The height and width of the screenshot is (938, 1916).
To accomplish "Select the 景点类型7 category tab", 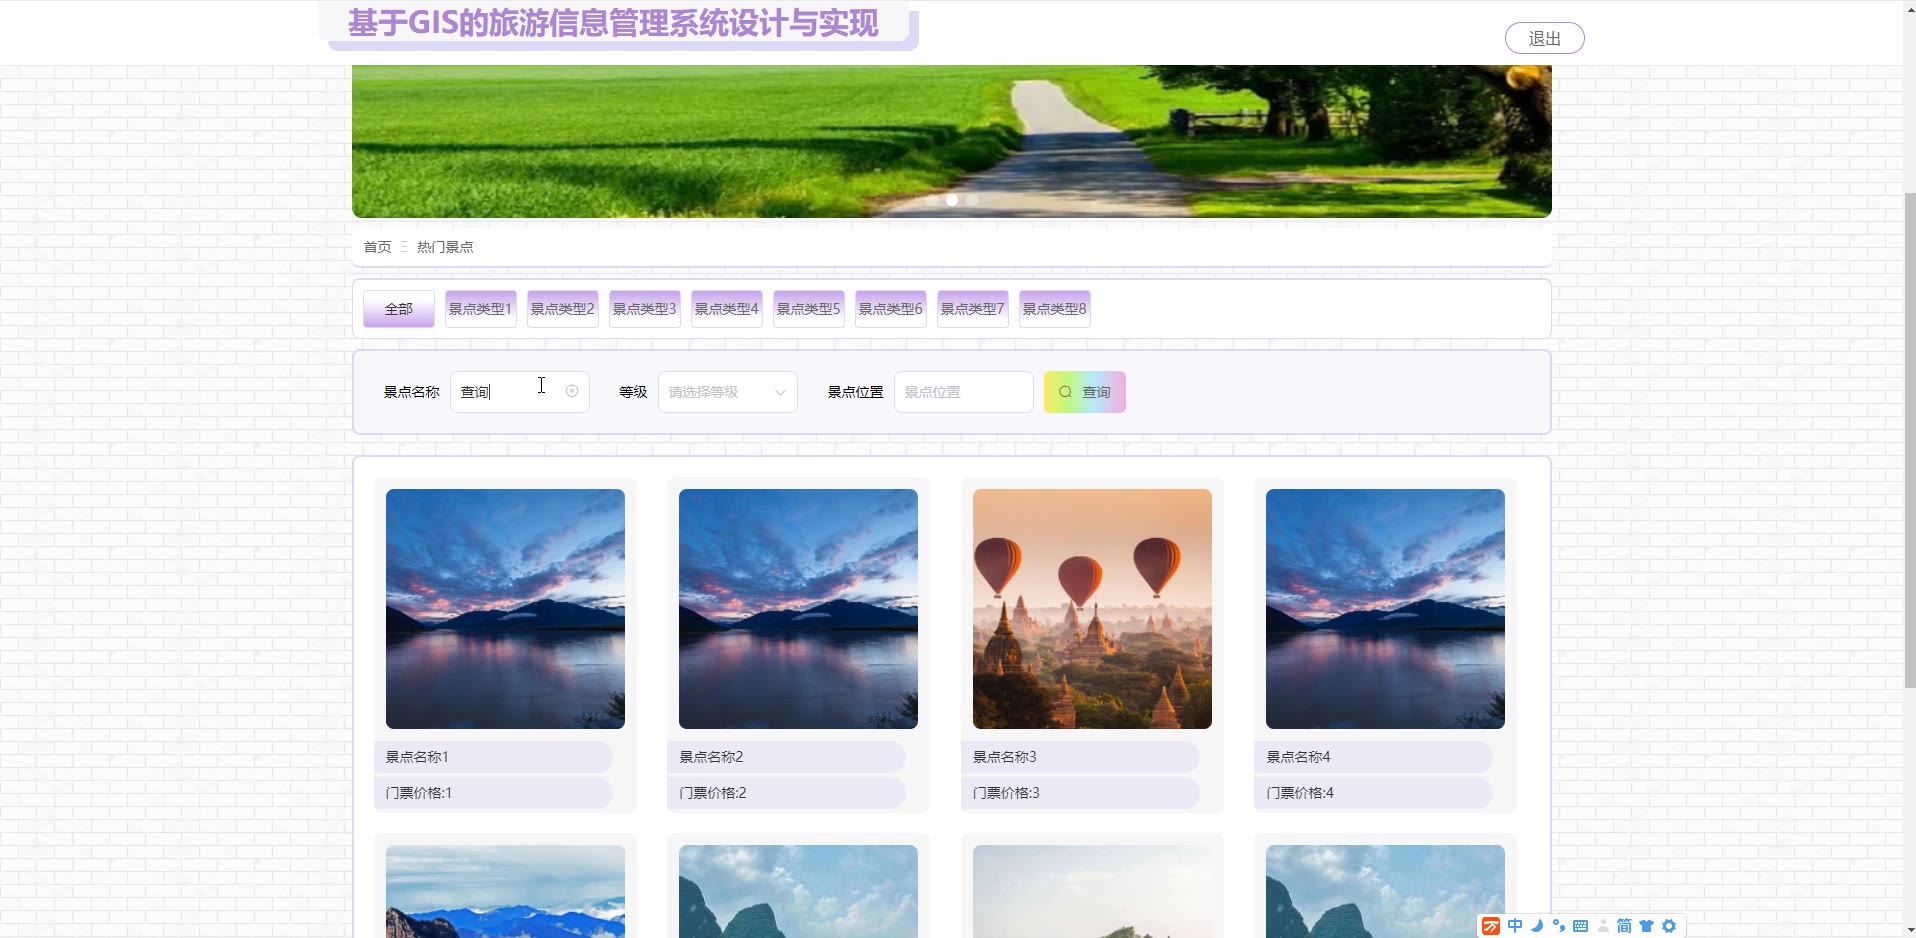I will click(972, 309).
